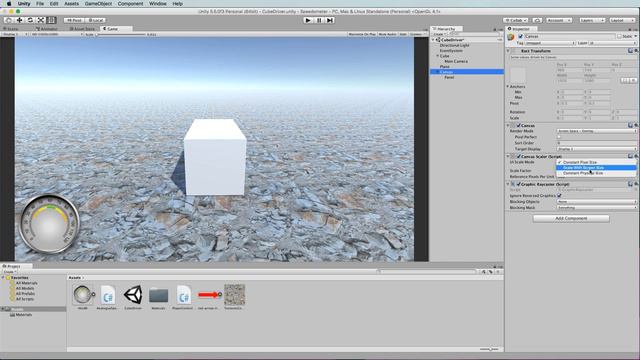This screenshot has width=640, height=360.
Task: Step forward one frame
Action: pos(330,20)
